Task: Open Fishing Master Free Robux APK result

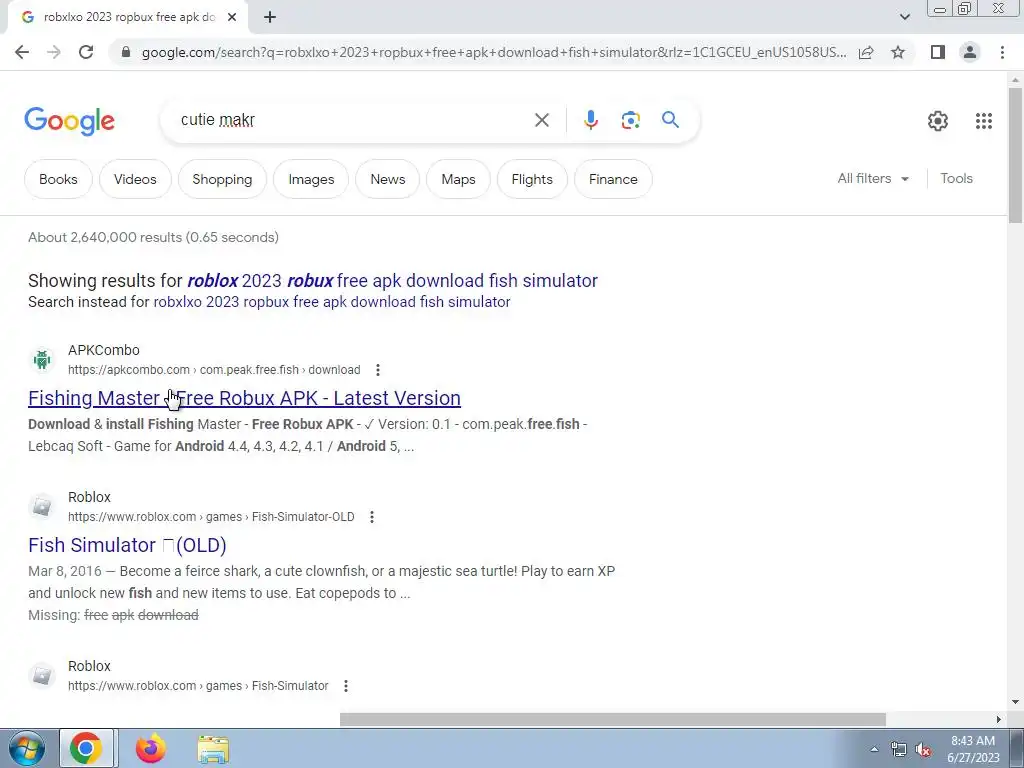Action: (244, 398)
